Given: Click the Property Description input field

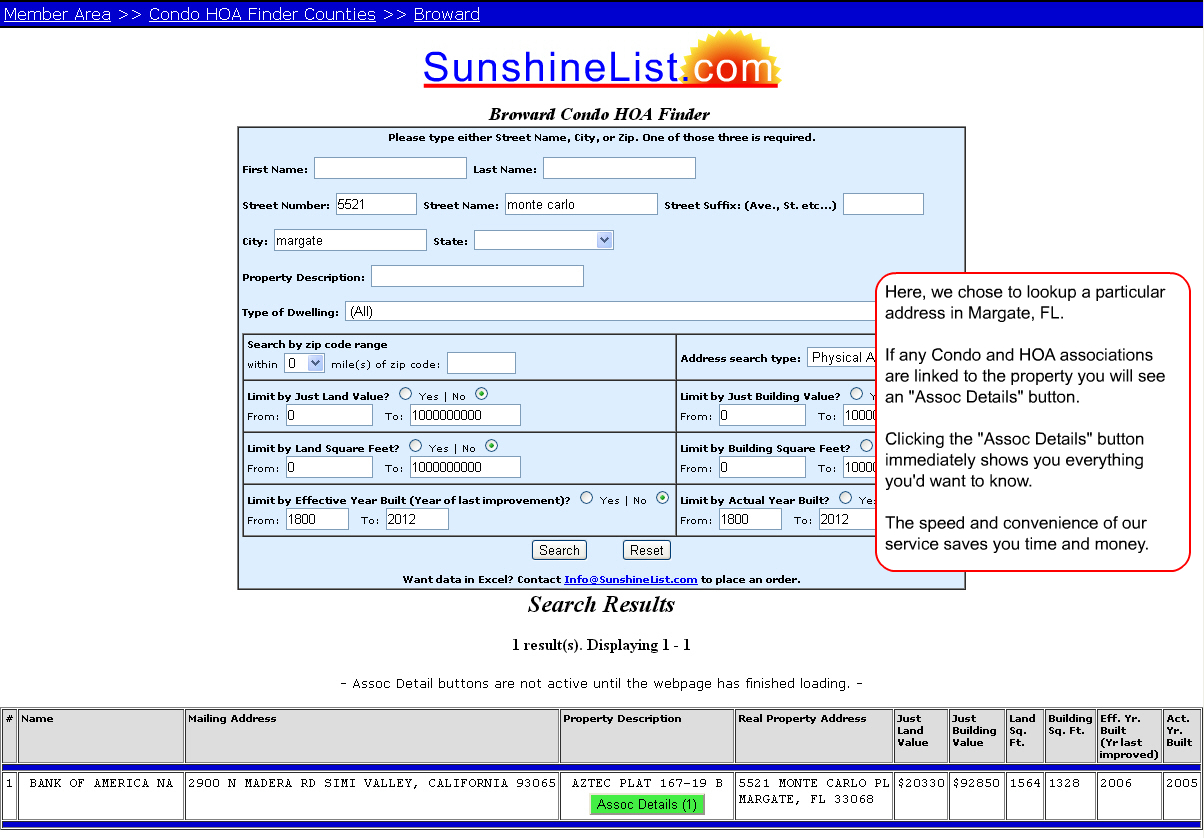Looking at the screenshot, I should (477, 276).
